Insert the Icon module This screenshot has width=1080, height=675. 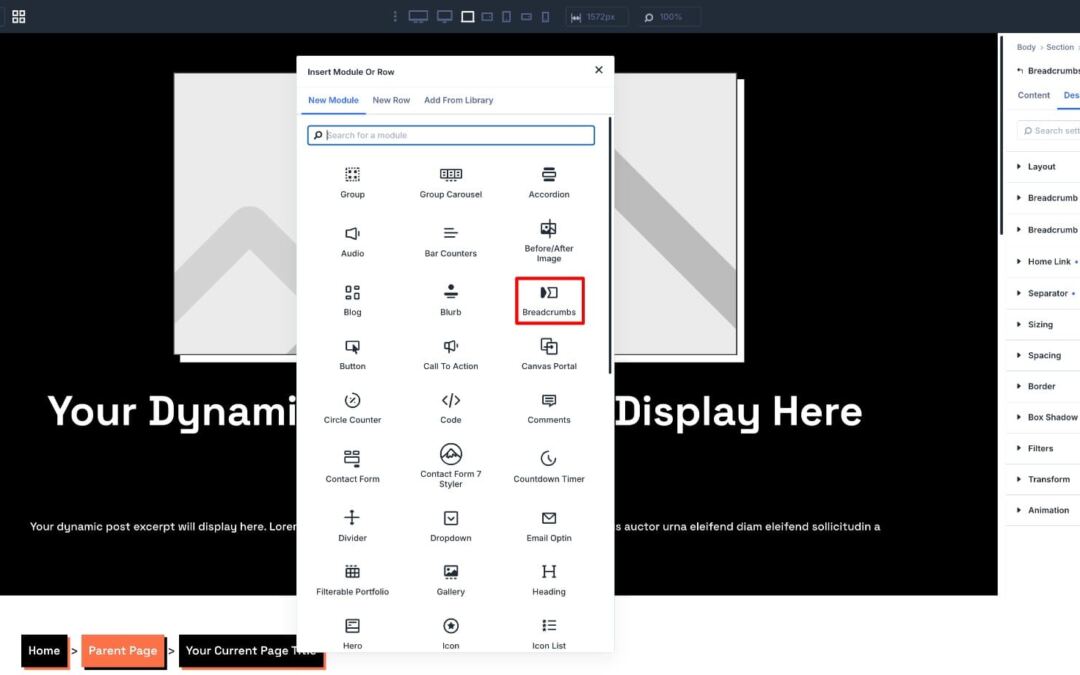[x=450, y=634]
